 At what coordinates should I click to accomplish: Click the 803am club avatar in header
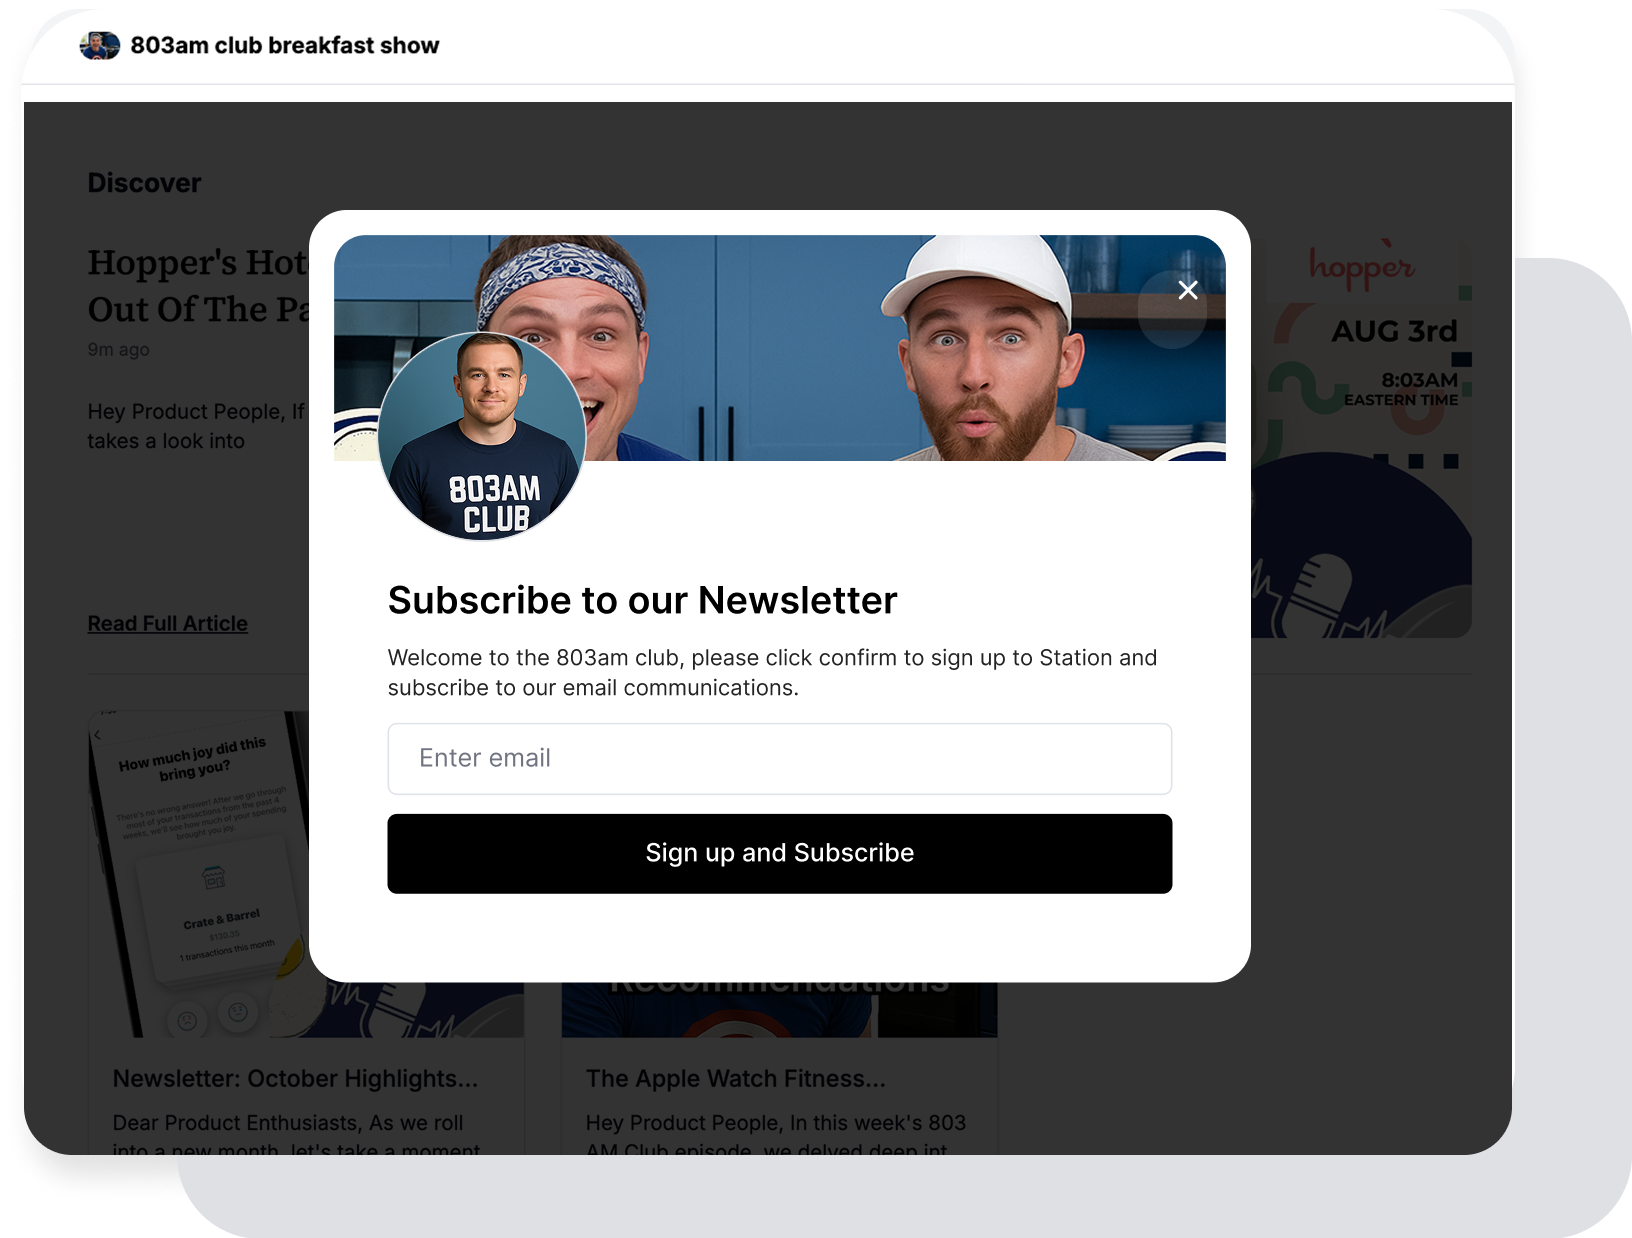[100, 46]
